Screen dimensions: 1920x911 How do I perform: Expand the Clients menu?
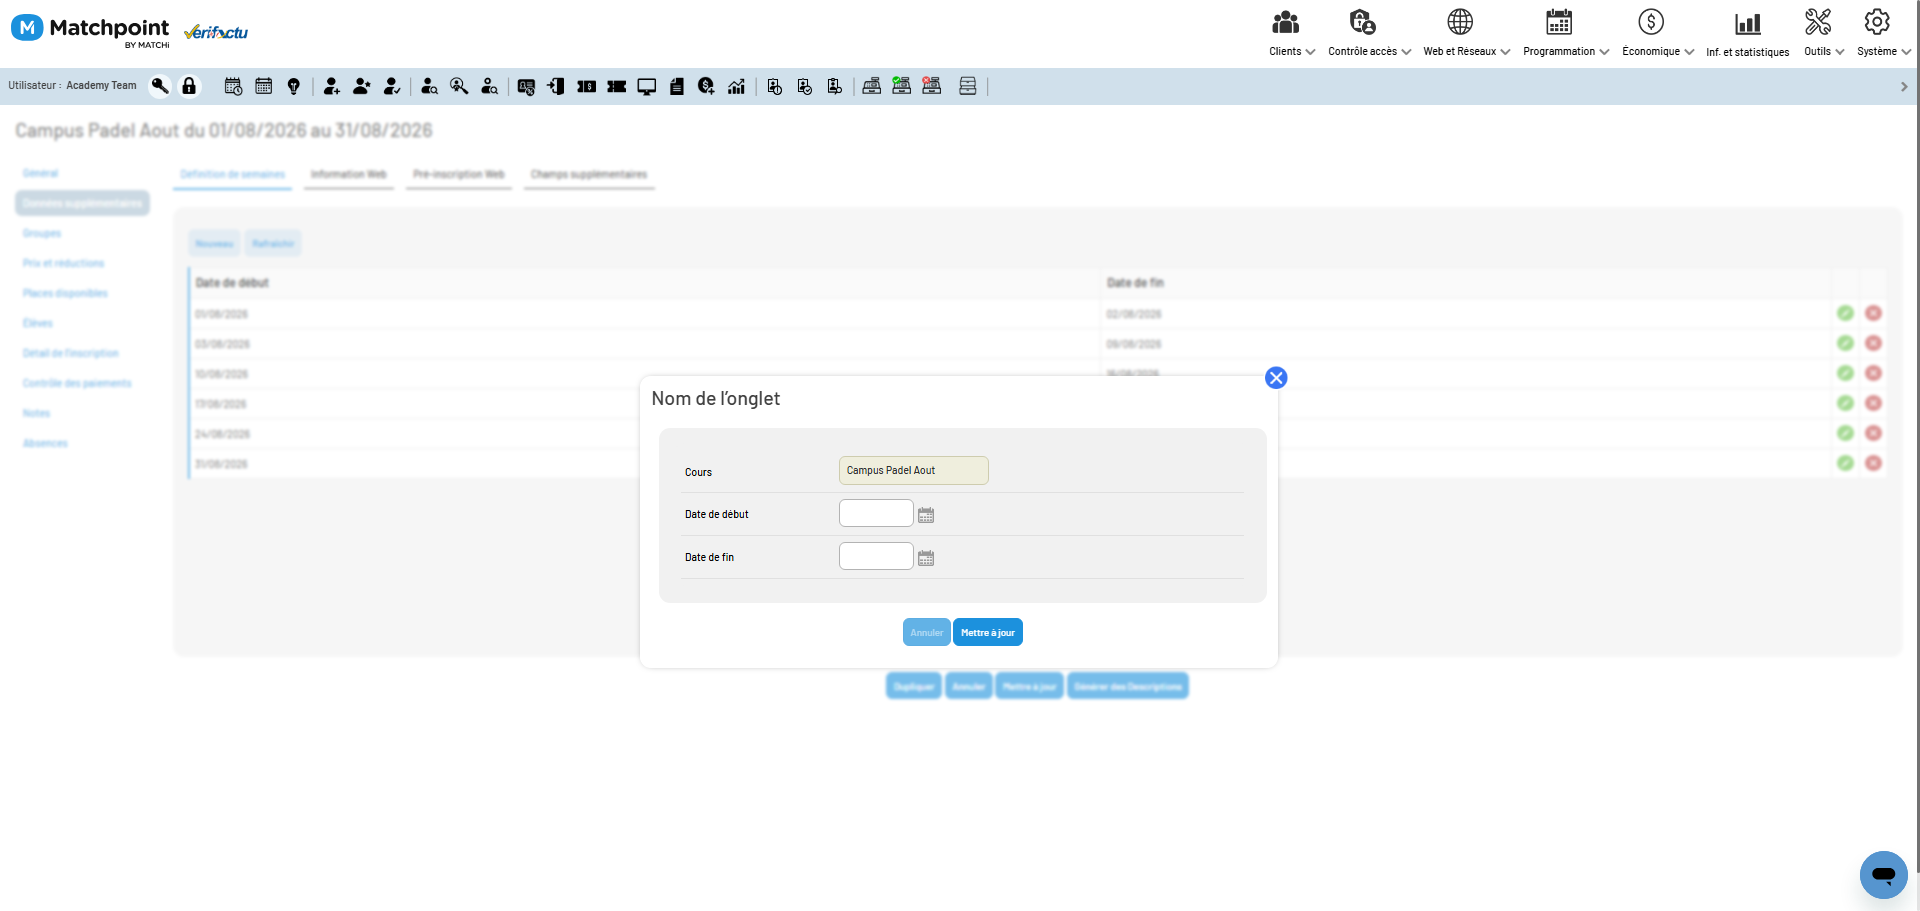1292,33
